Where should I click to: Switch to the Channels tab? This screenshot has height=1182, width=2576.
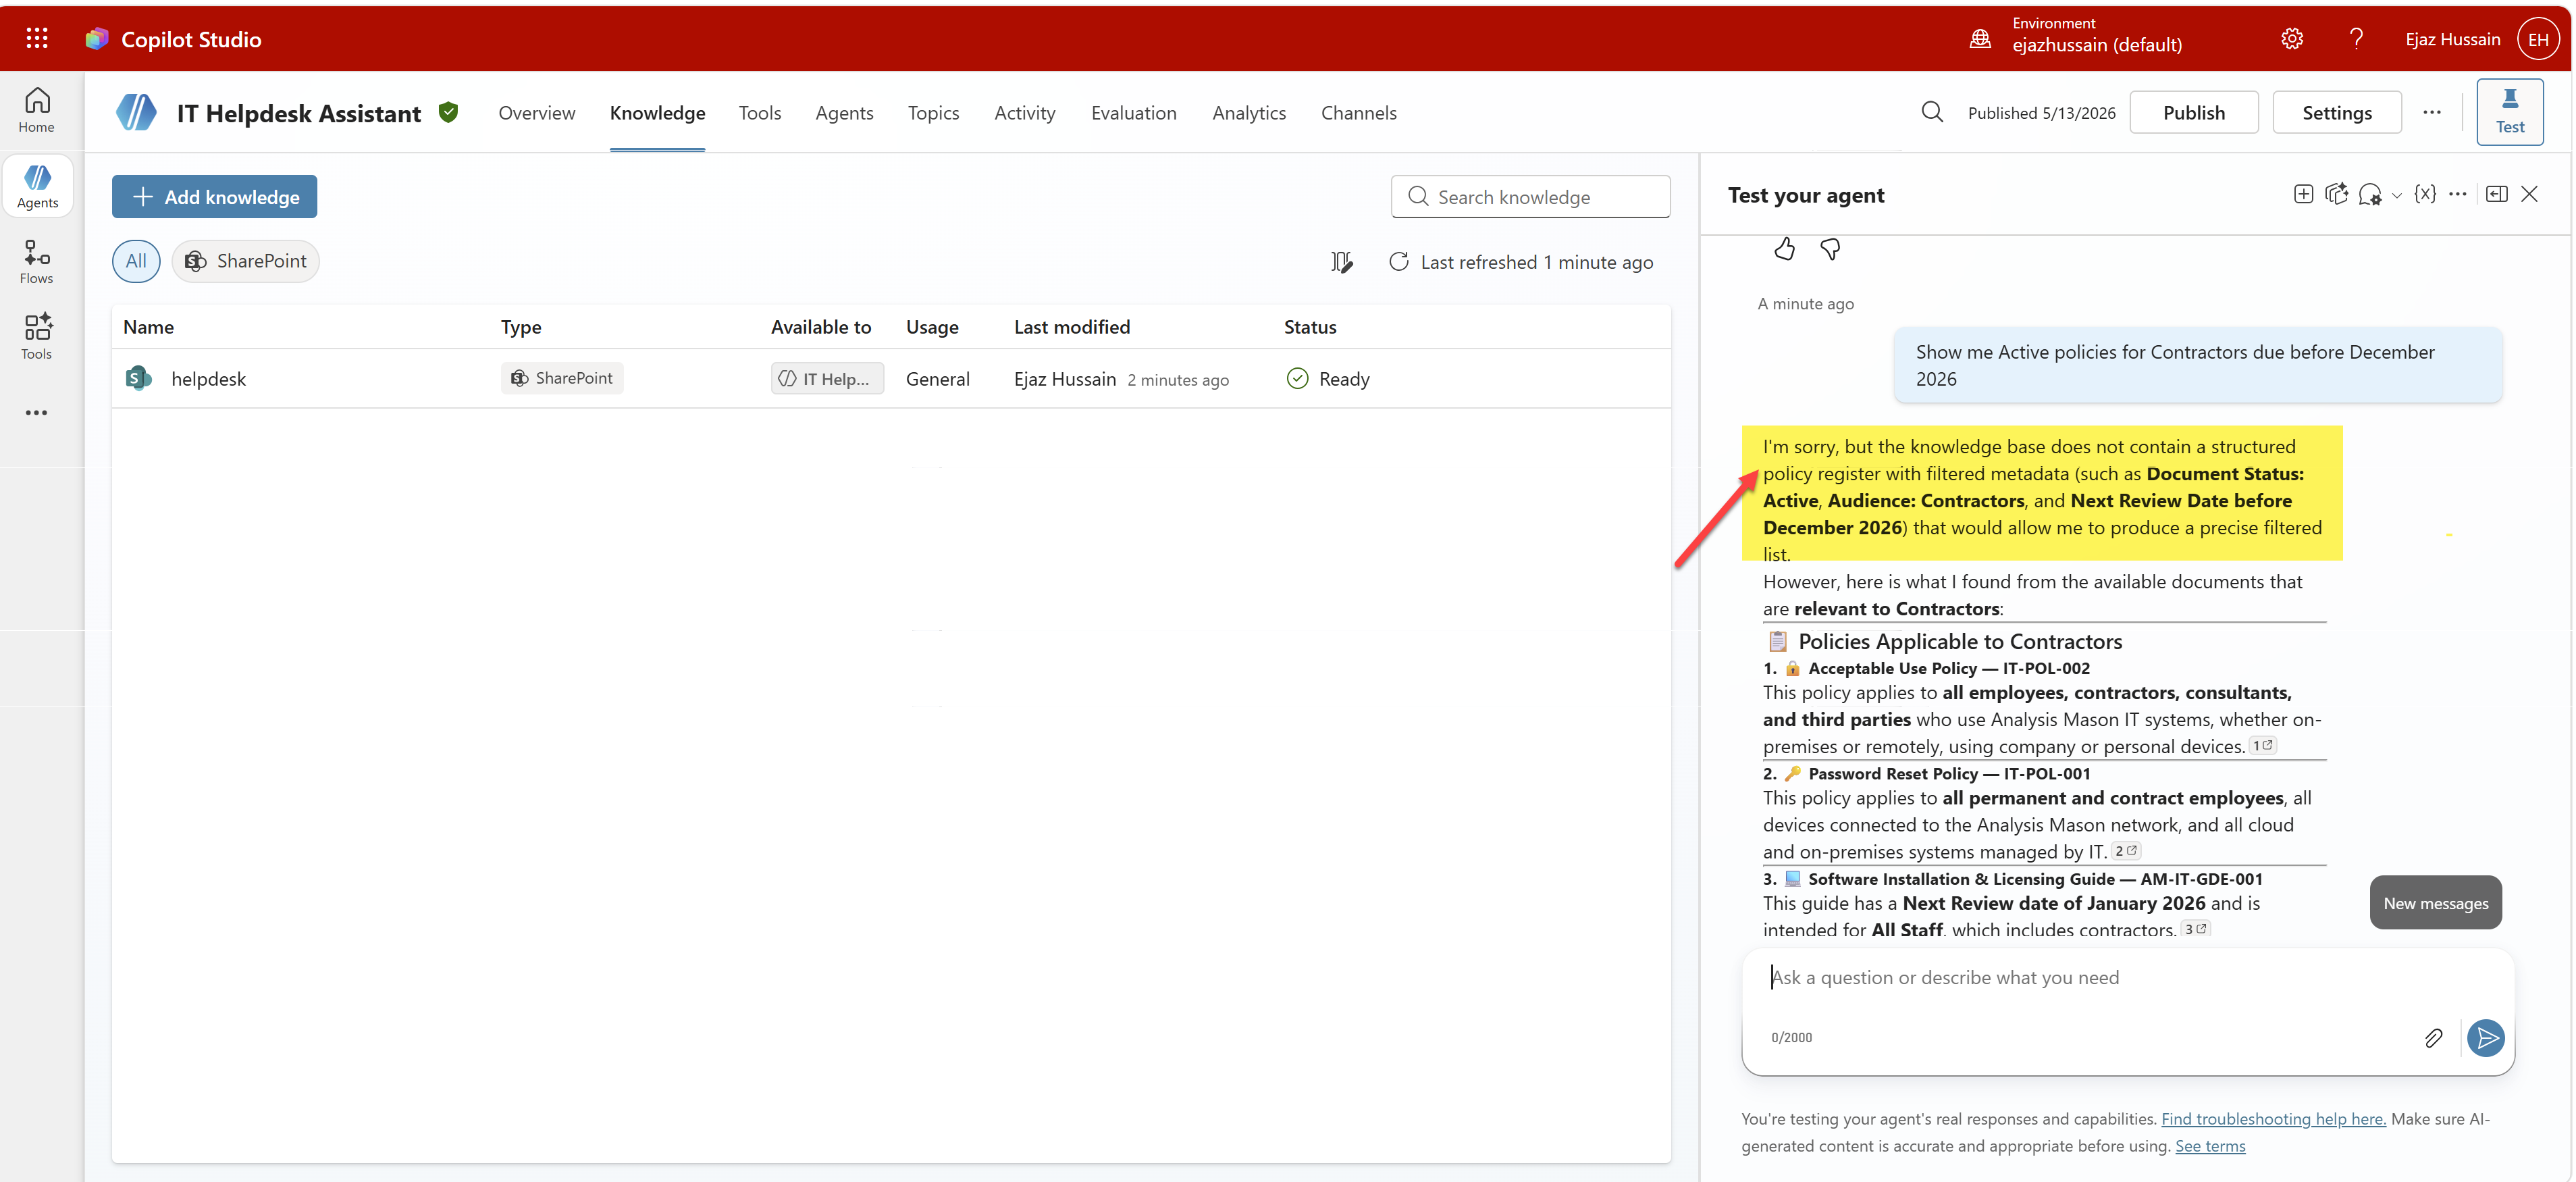click(1358, 112)
